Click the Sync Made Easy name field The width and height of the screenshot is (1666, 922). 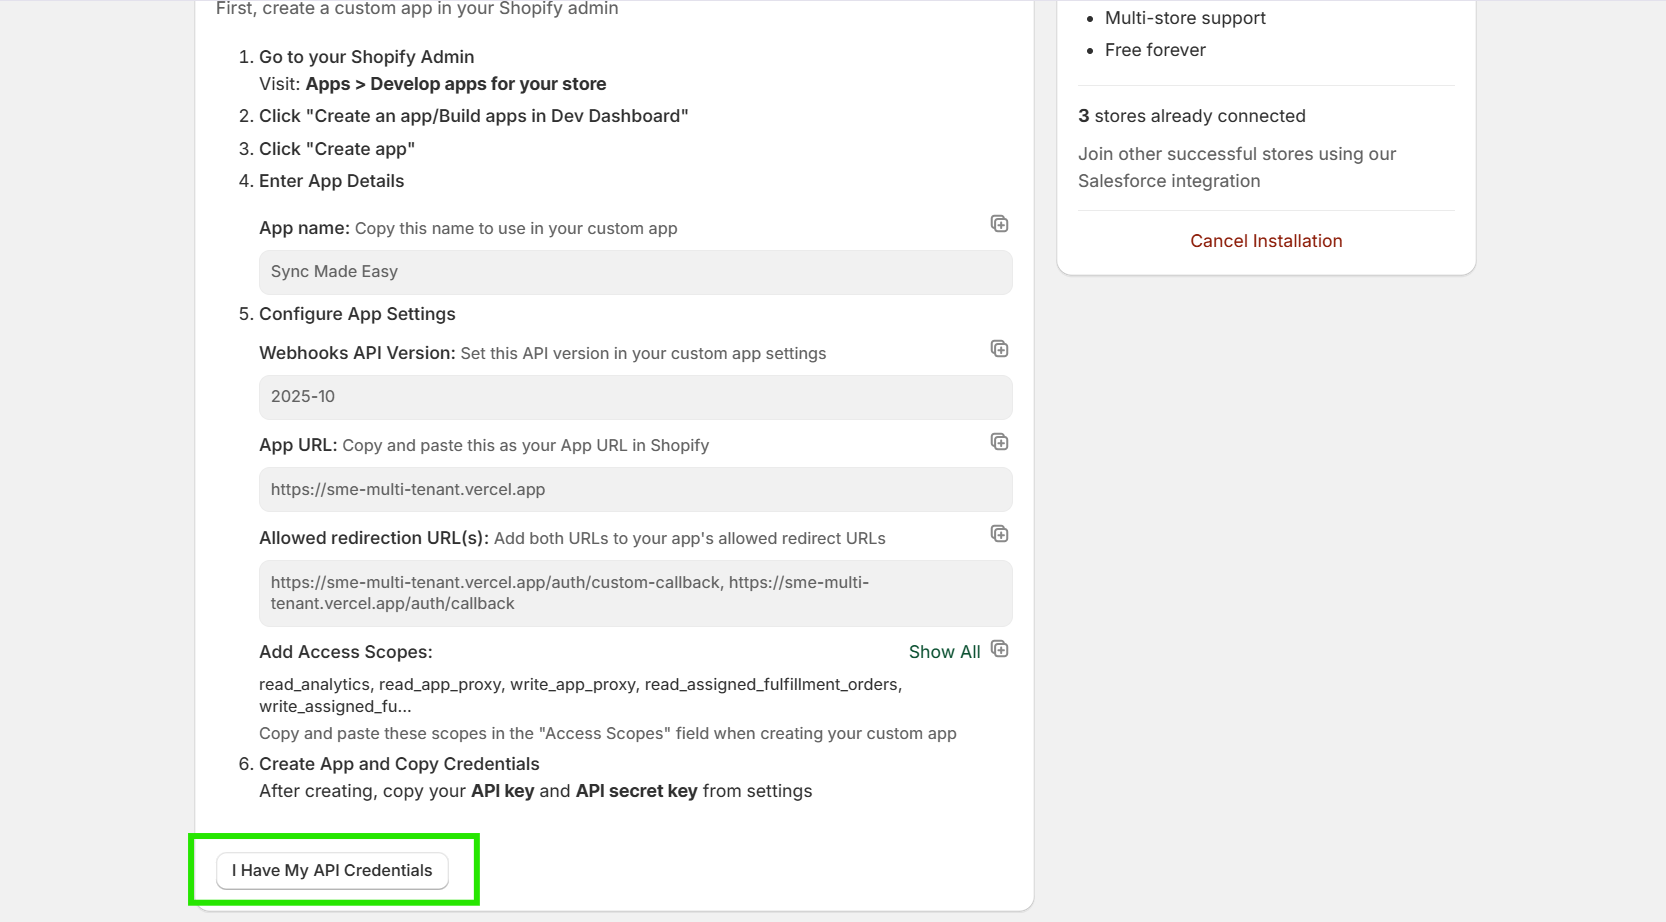pyautogui.click(x=635, y=272)
